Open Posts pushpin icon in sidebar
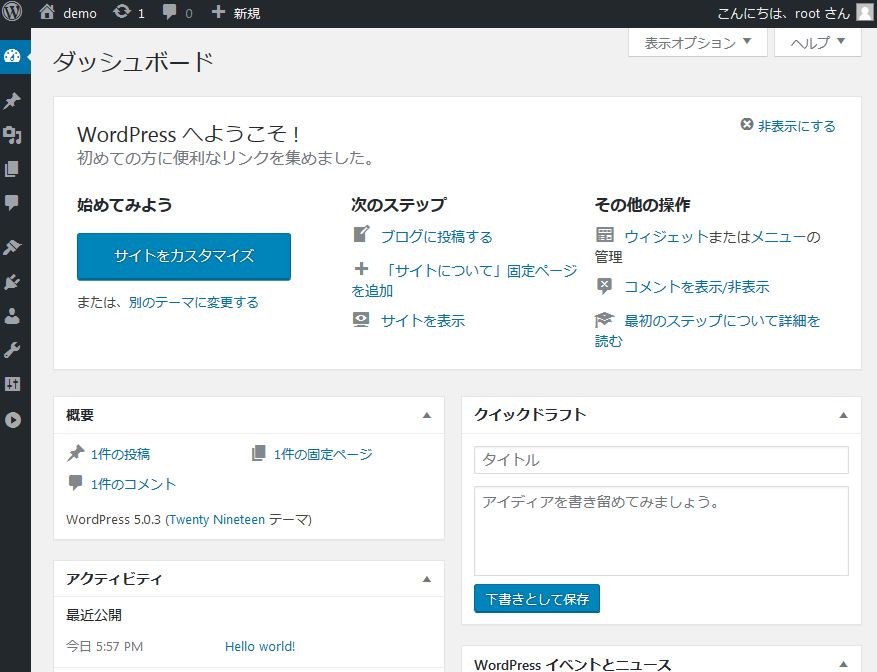Viewport: 877px width, 672px height. (12, 101)
